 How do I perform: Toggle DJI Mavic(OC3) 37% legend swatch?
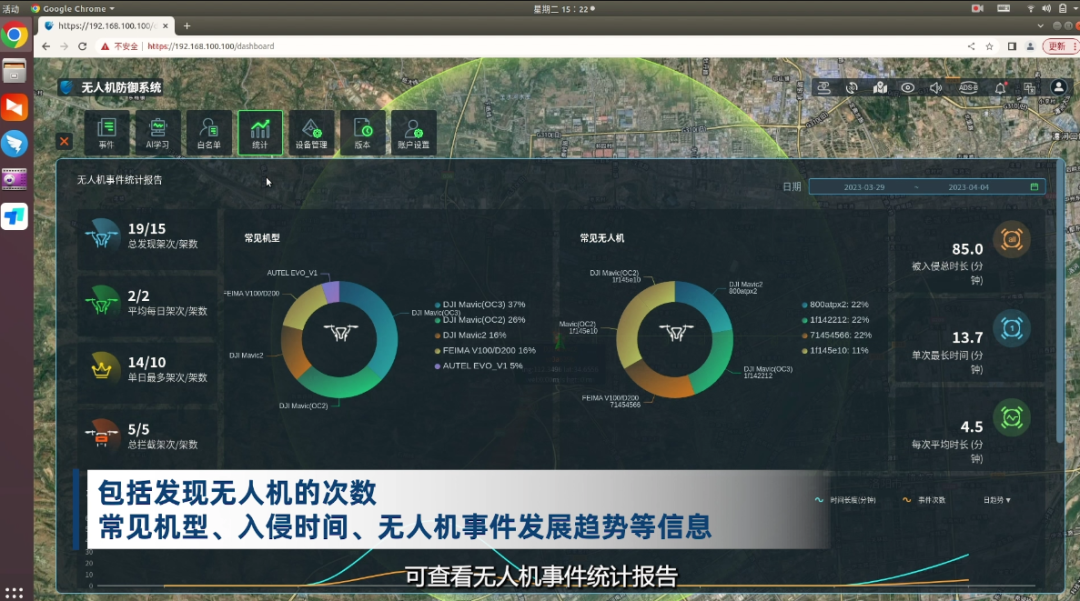438,304
